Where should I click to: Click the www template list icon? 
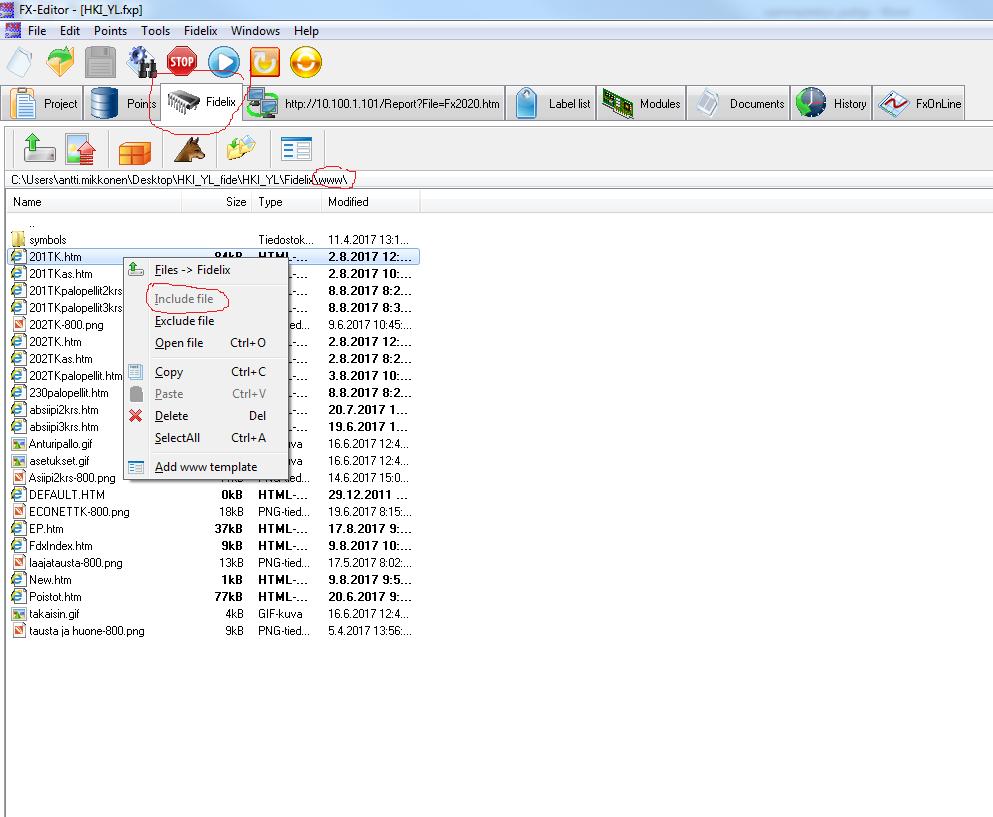click(x=296, y=149)
